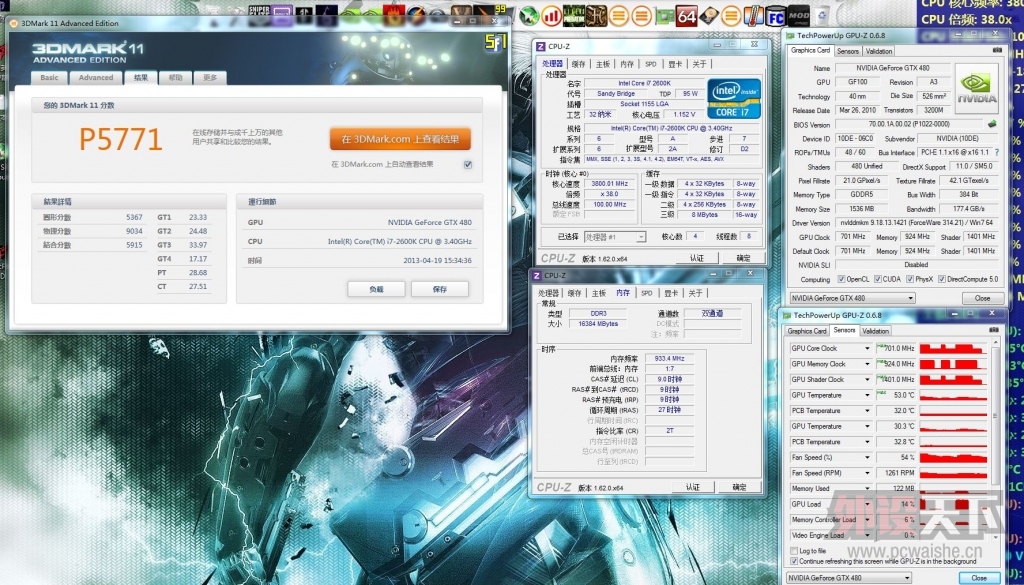Click the 确定 button in lower CPU-Z window
The width and height of the screenshot is (1024, 585).
point(739,487)
